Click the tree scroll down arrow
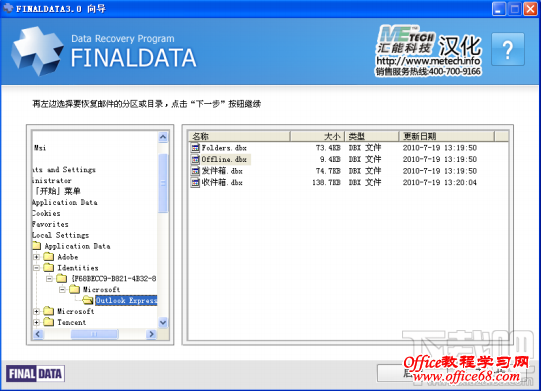 pos(163,322)
